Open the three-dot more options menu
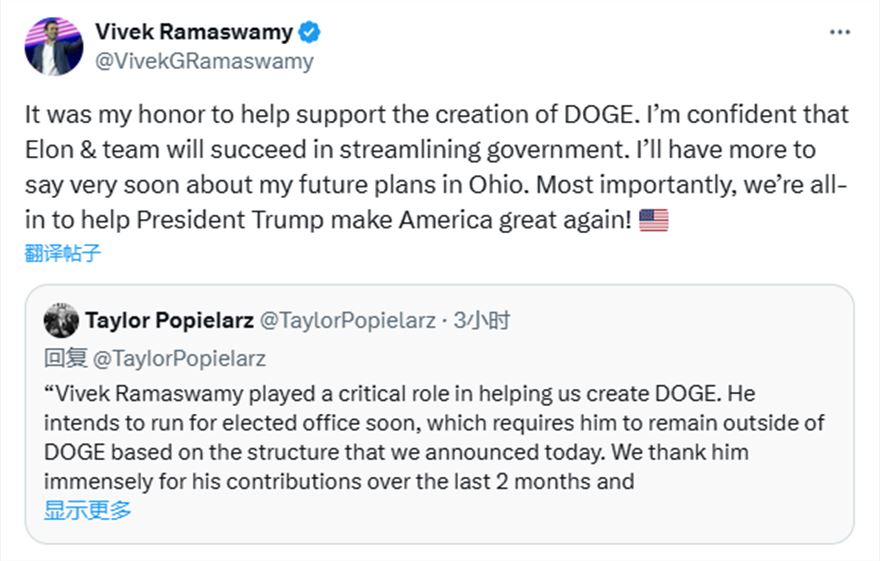Screen dimensions: 880x561 840,33
